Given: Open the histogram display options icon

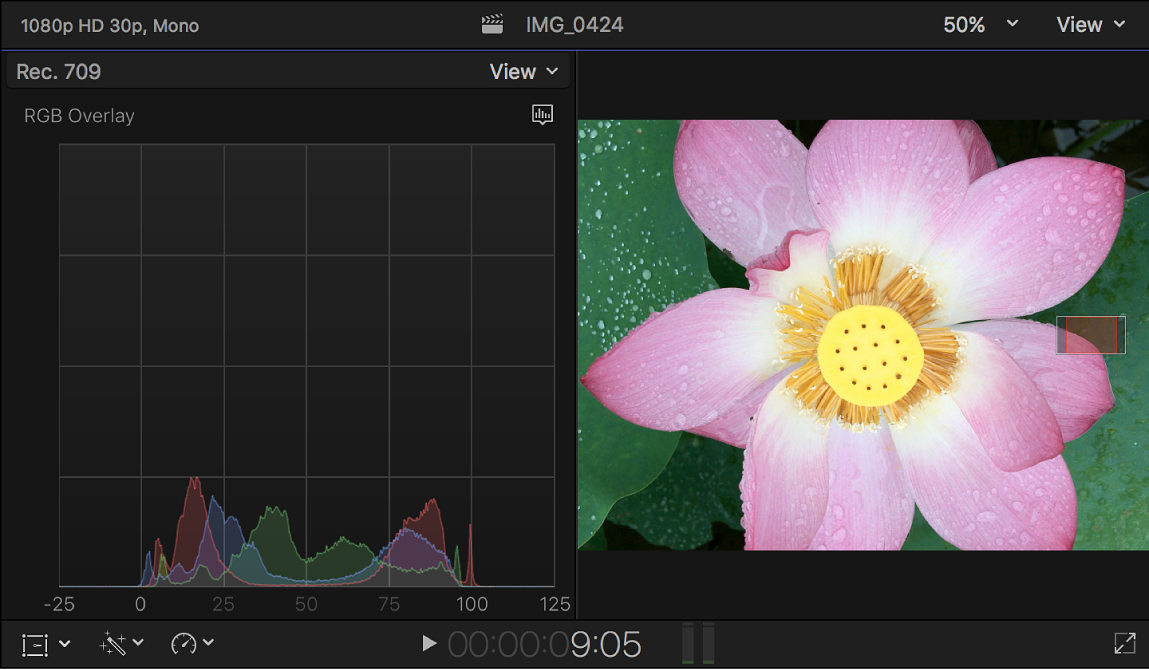Looking at the screenshot, I should (542, 115).
